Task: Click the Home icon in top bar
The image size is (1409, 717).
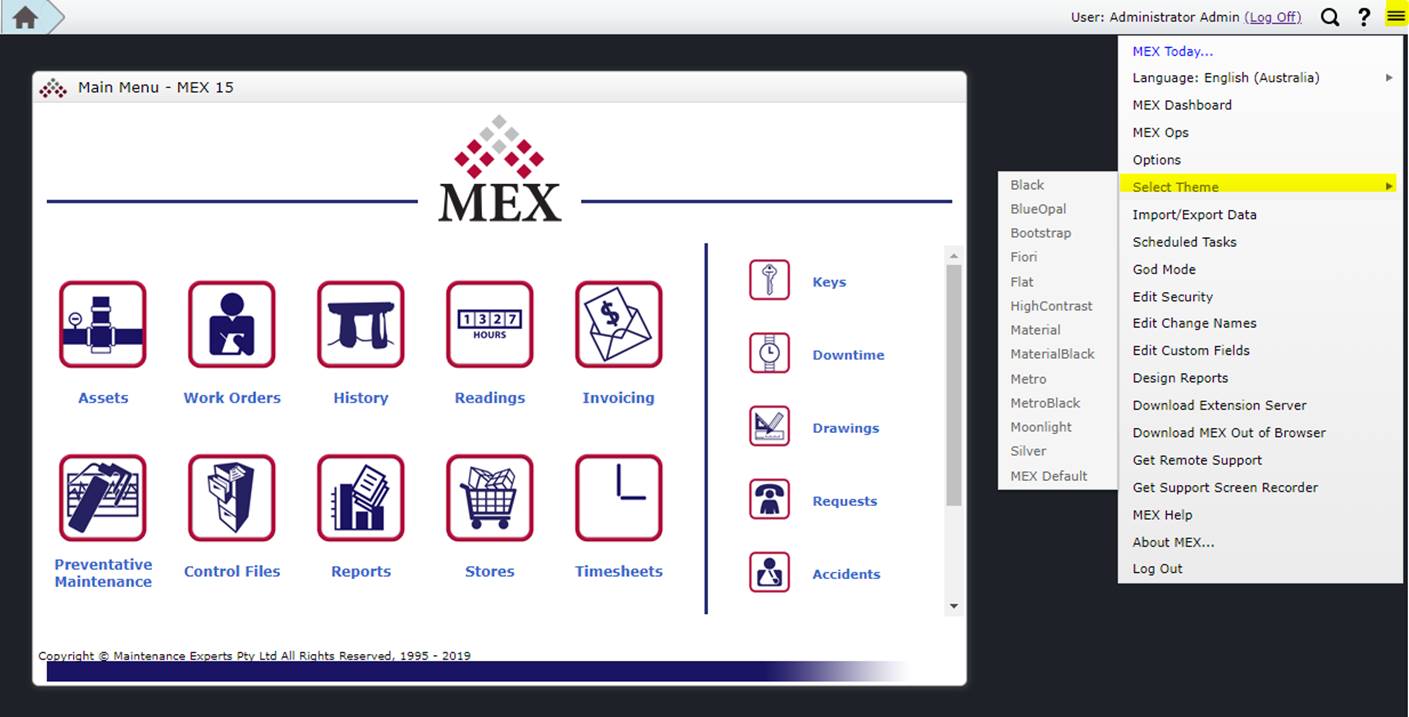Action: click(x=25, y=17)
